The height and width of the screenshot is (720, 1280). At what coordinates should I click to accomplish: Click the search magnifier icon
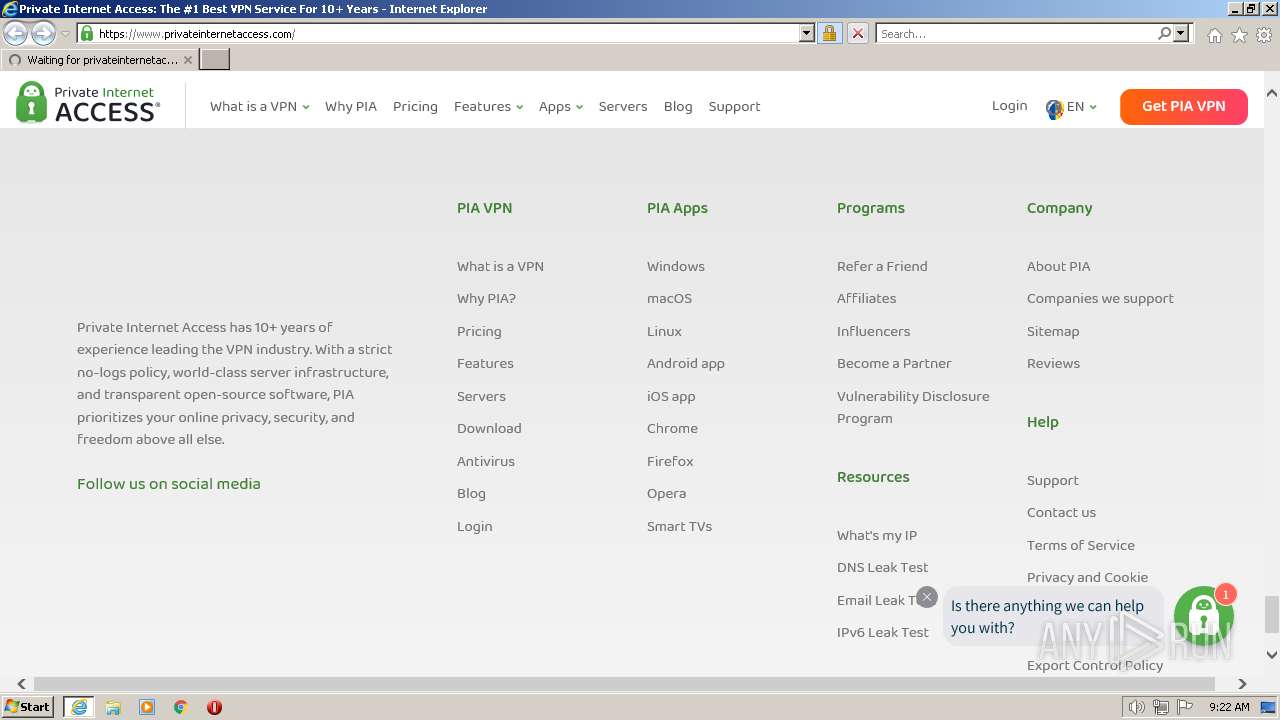coord(1165,33)
